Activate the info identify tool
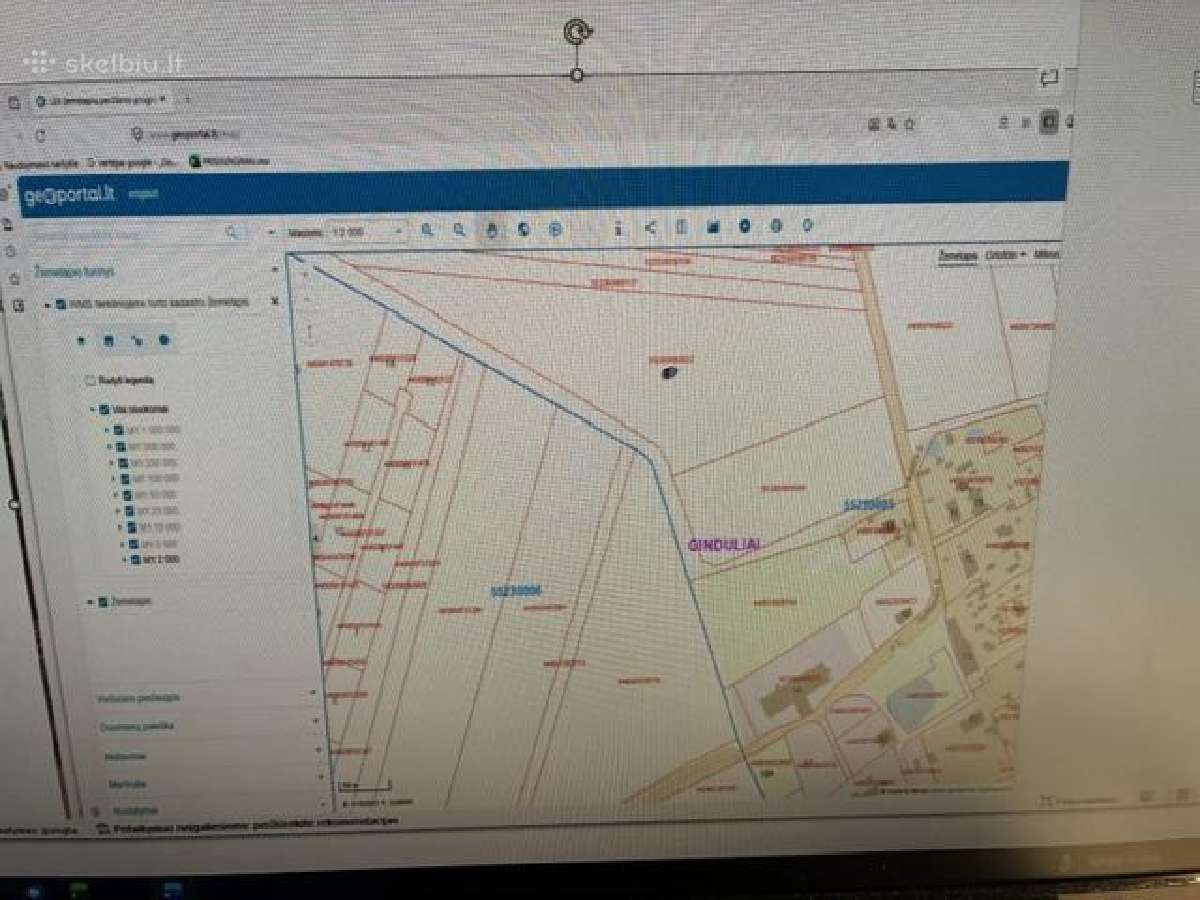Image resolution: width=1200 pixels, height=900 pixels. coord(619,228)
